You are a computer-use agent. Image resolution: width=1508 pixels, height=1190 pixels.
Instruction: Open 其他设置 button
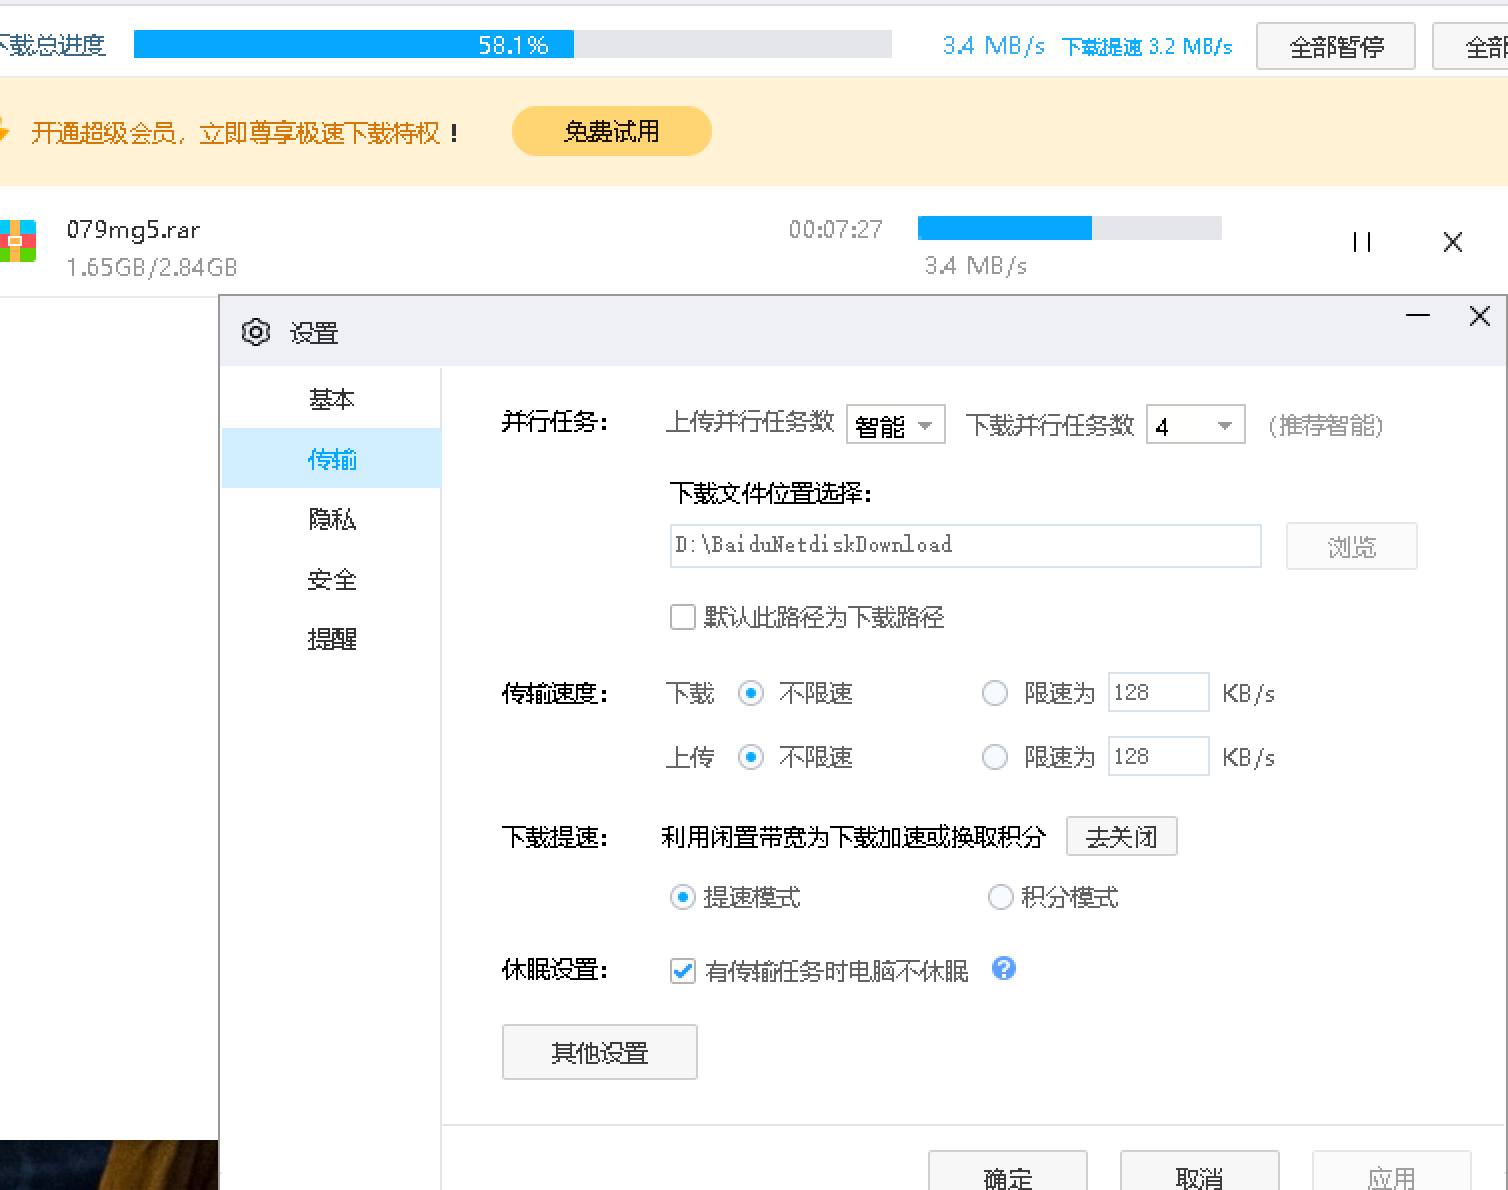600,1052
